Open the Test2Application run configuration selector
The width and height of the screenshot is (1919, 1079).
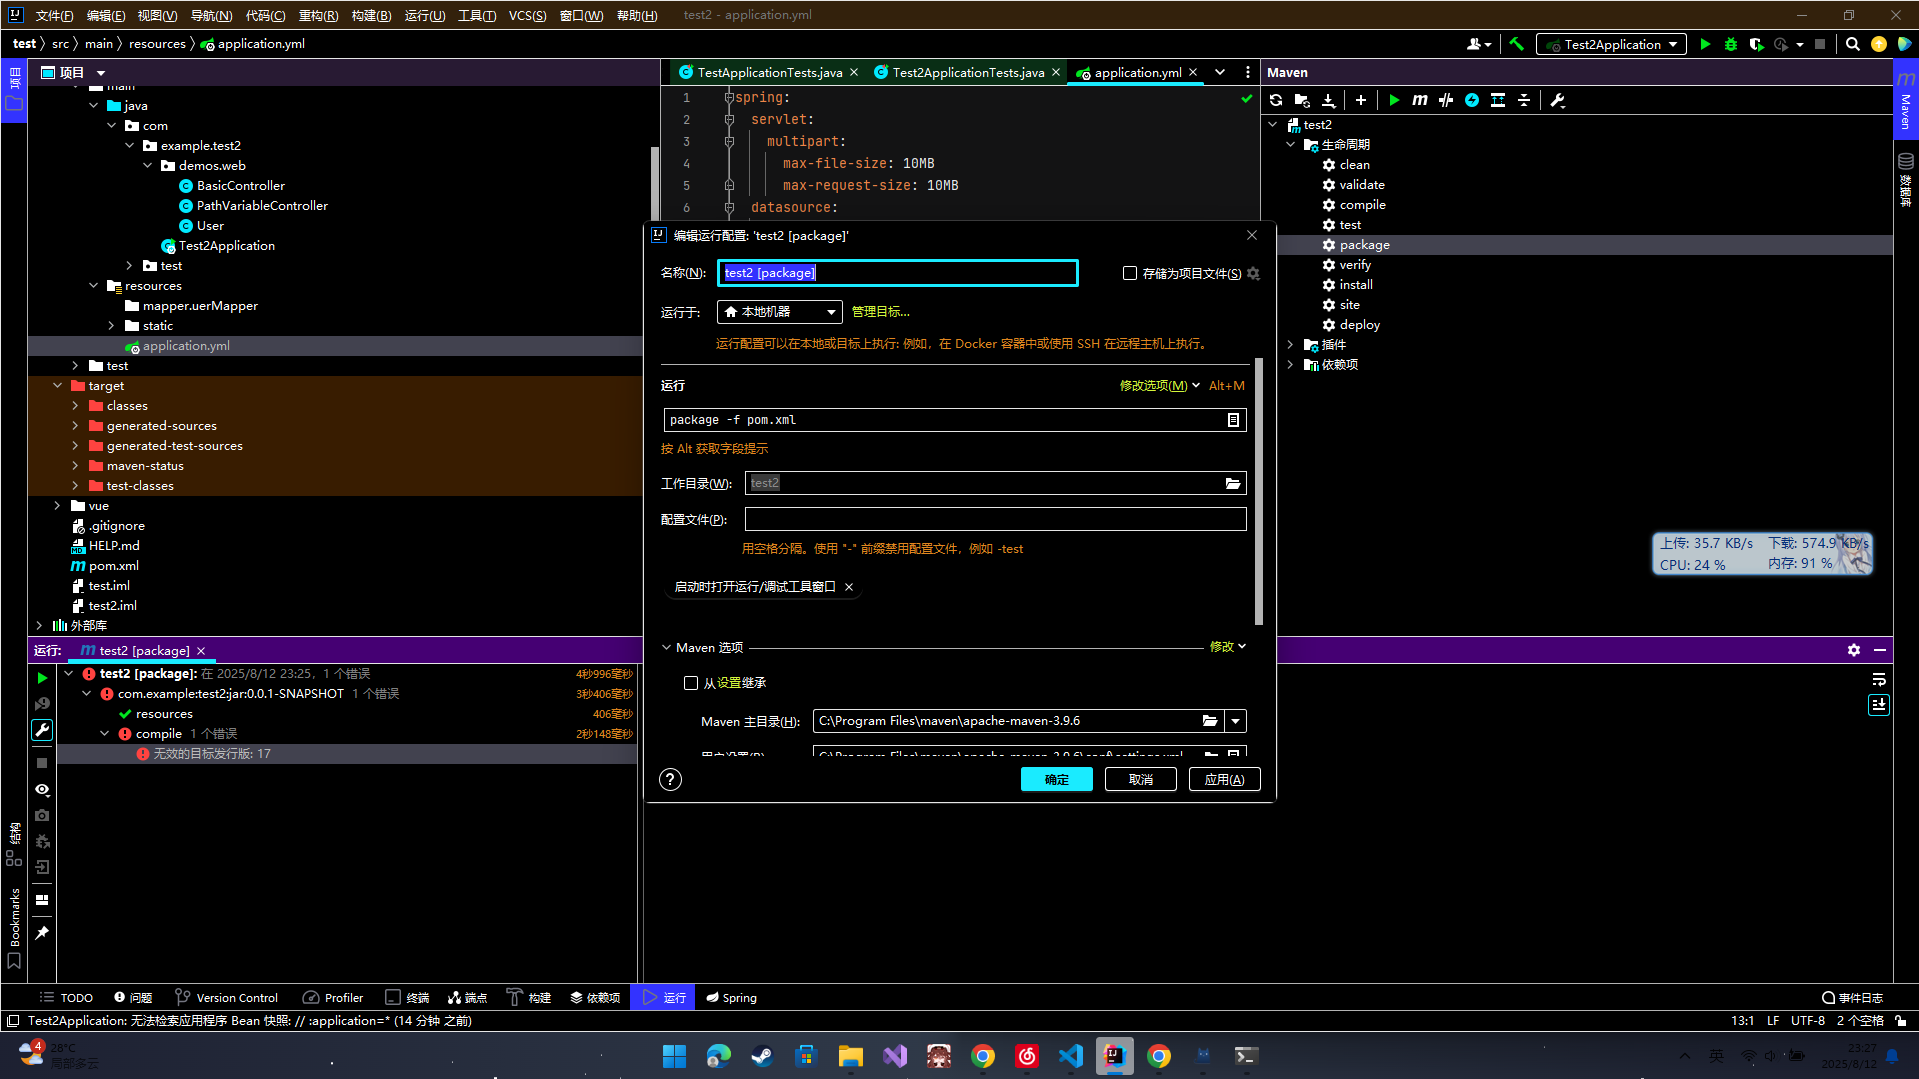coord(1611,44)
